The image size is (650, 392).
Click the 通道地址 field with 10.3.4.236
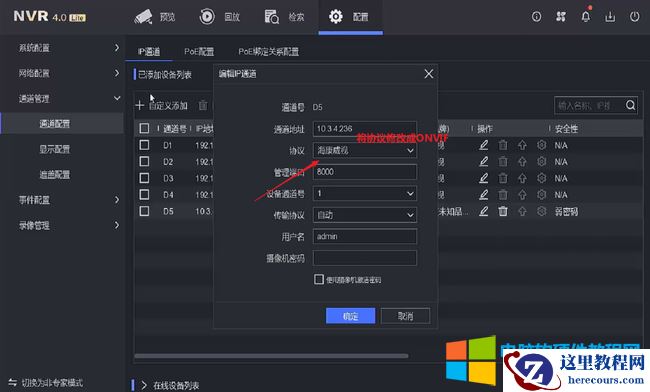[365, 129]
